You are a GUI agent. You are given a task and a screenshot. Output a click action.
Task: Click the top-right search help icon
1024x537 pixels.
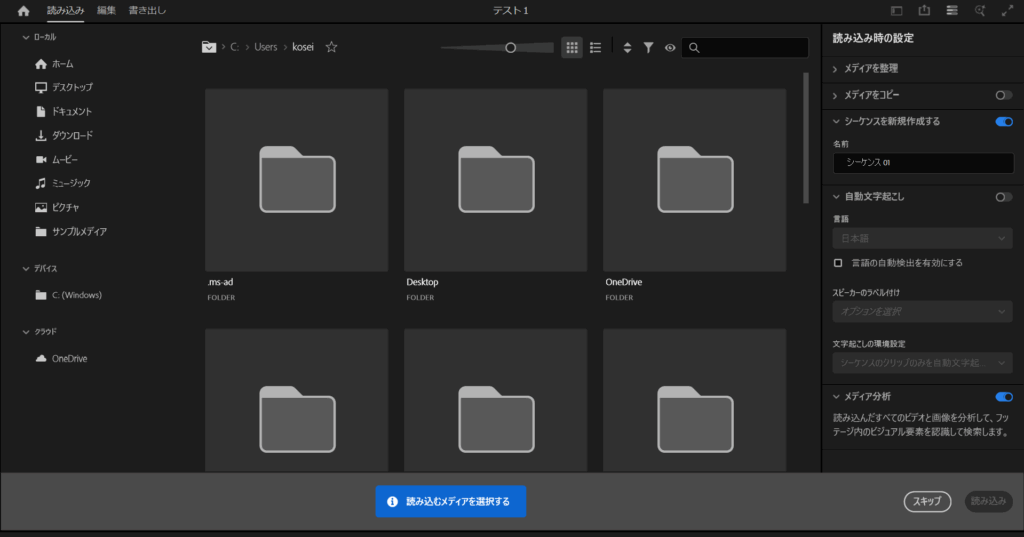(x=980, y=10)
